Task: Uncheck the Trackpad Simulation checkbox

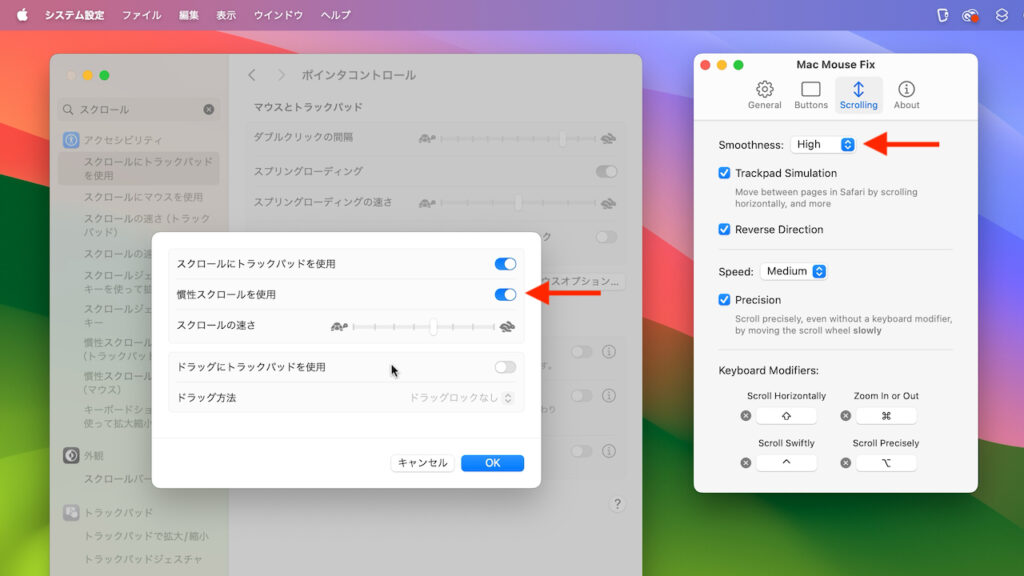Action: click(722, 171)
